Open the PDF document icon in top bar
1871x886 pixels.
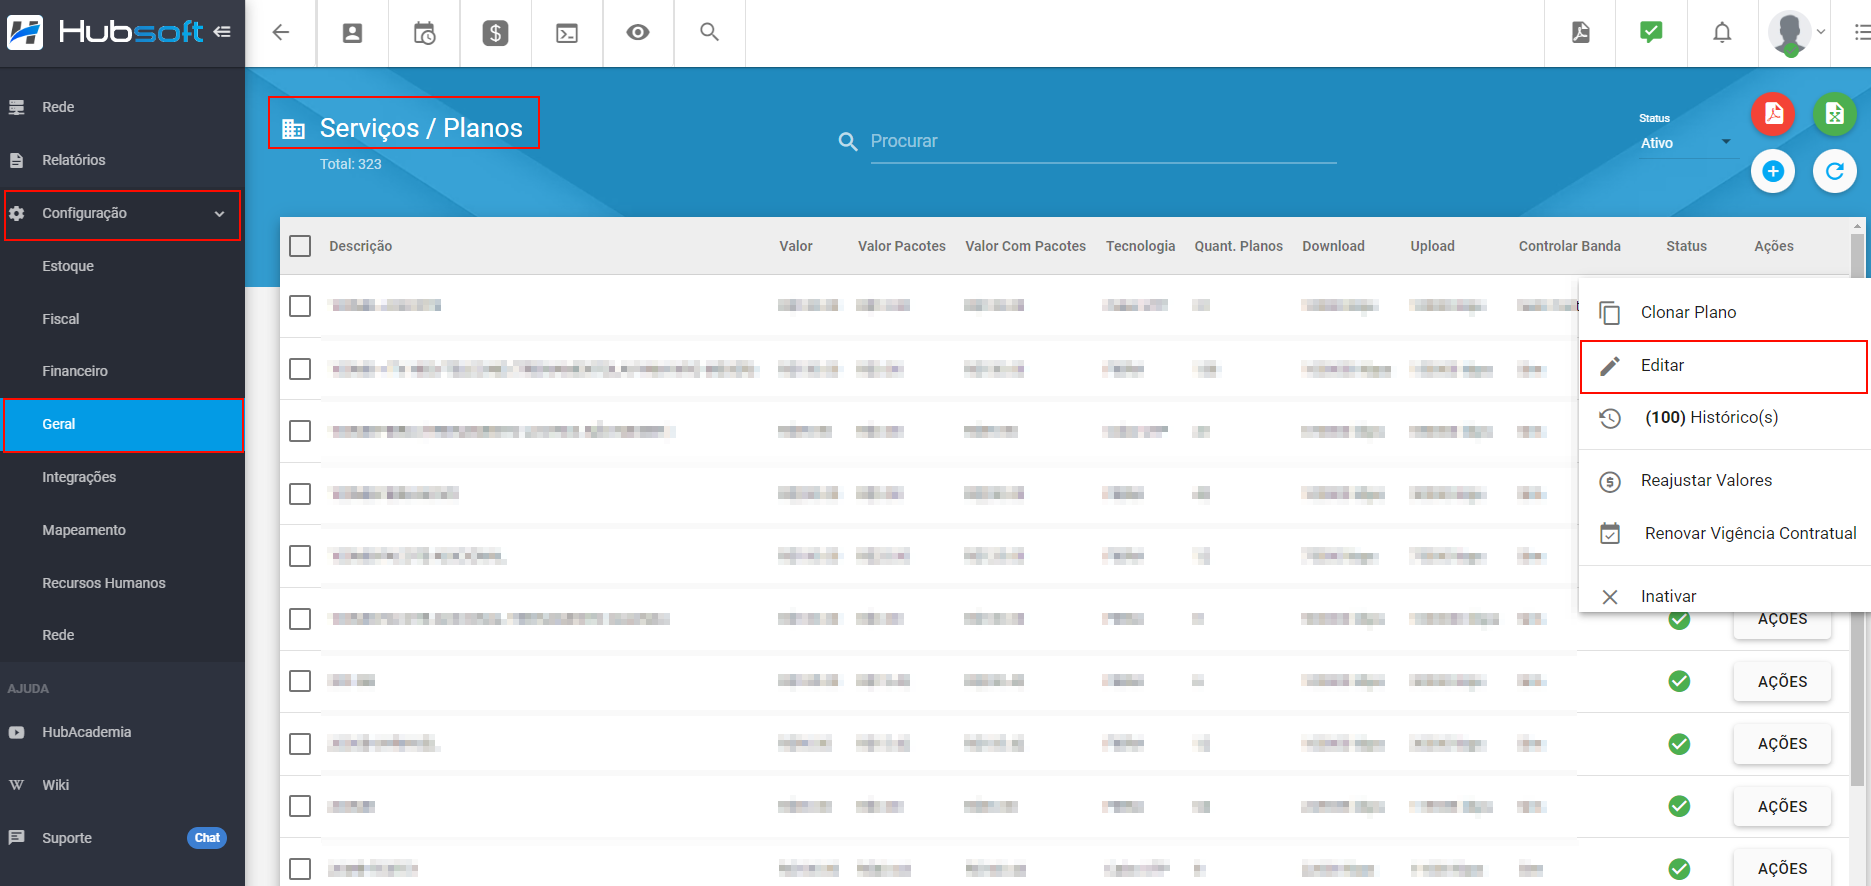(x=1581, y=33)
